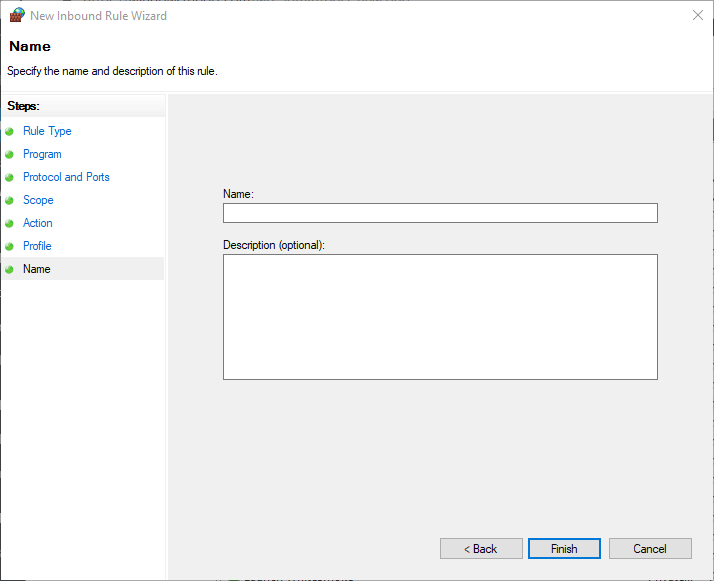The image size is (714, 581).
Task: Select the green bullet beside Protocol and Ports
Action: coord(10,177)
